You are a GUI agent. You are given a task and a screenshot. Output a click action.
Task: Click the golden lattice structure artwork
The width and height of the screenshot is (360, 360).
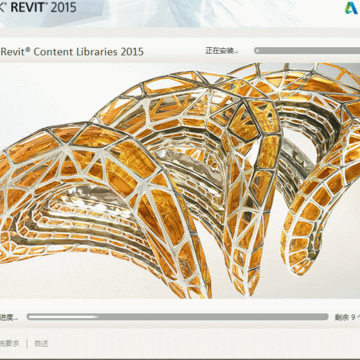180,180
